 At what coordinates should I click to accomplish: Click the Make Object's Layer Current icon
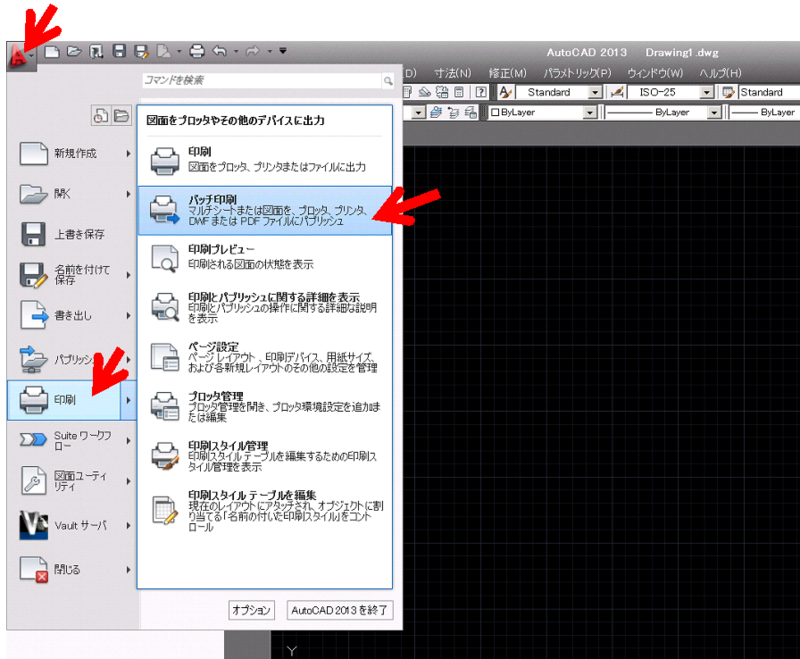click(x=436, y=112)
